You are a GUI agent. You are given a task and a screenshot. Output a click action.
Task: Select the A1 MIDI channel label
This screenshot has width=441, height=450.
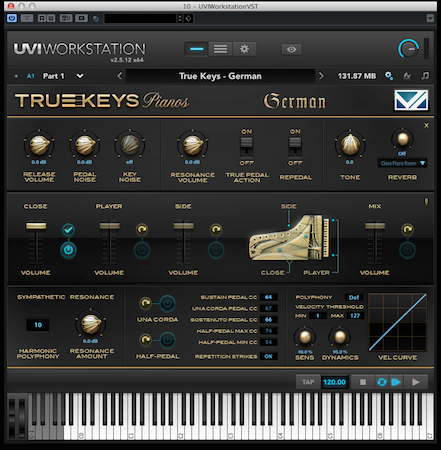[x=31, y=76]
